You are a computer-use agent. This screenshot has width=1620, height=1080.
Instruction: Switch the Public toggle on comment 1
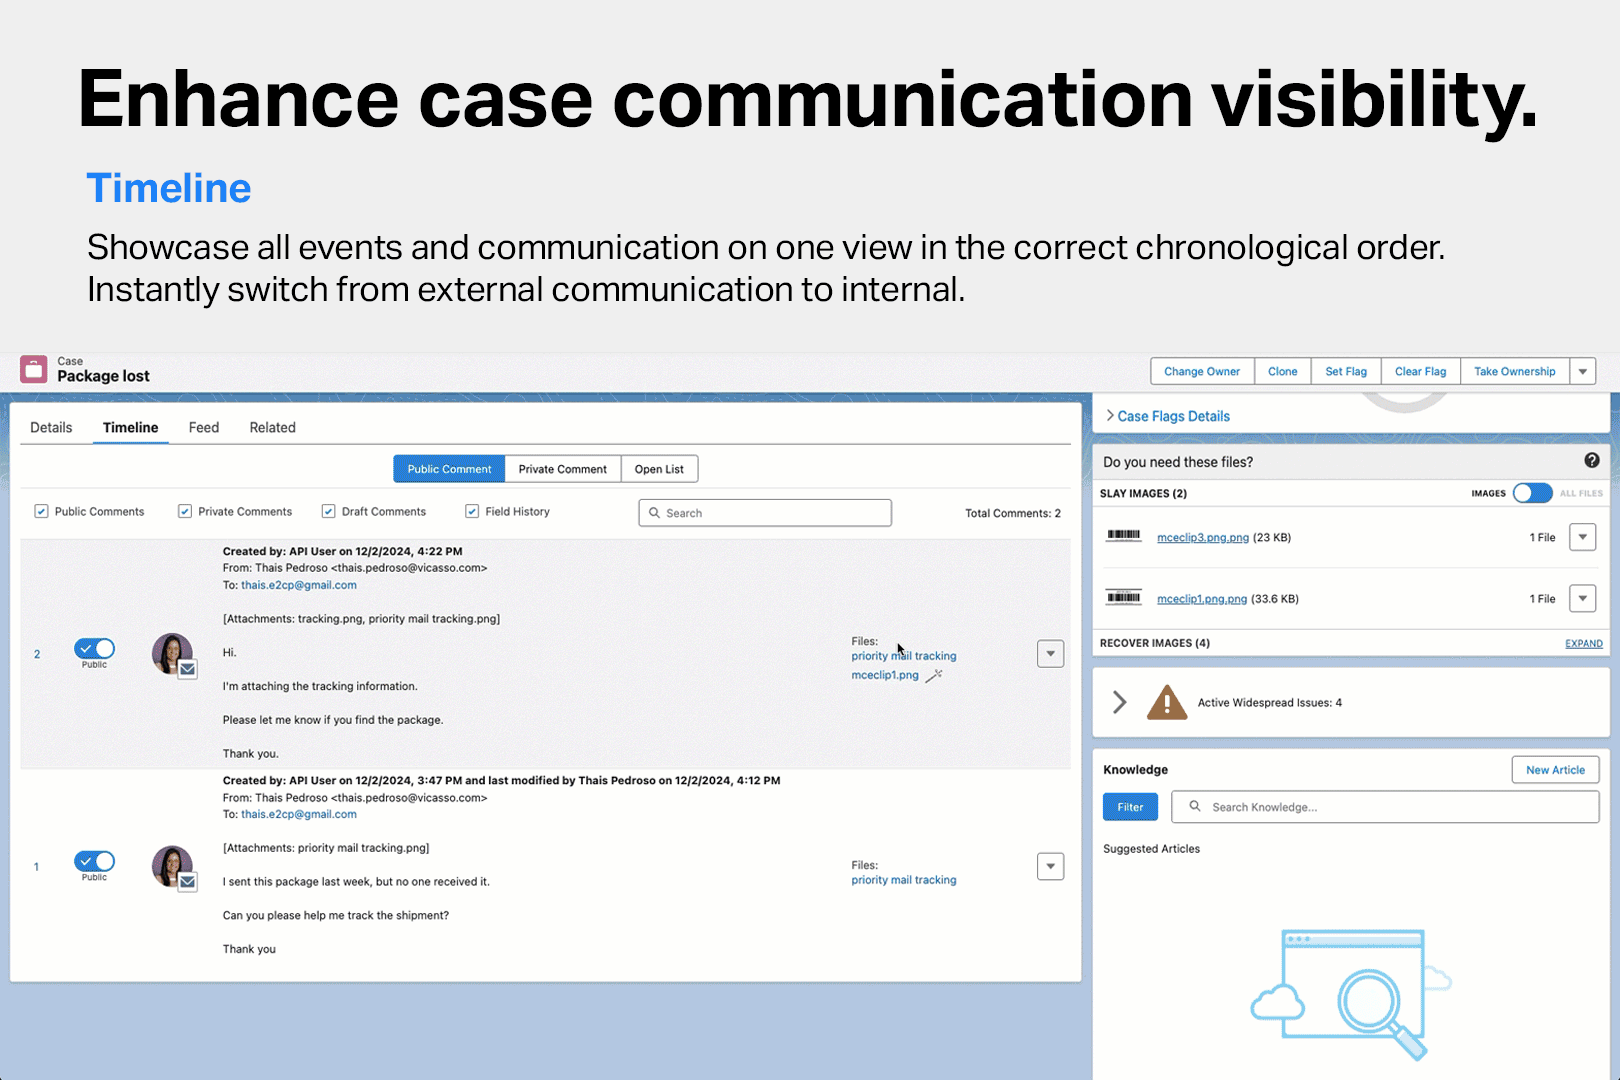[94, 861]
